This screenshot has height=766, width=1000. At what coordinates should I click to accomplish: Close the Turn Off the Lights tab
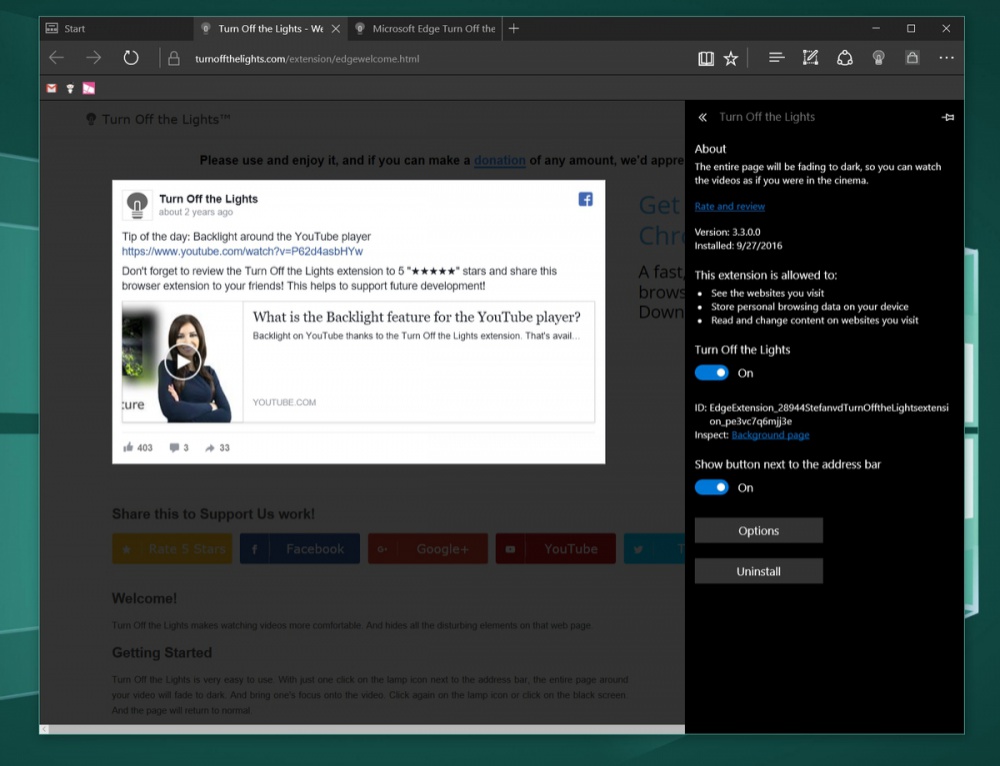point(335,29)
